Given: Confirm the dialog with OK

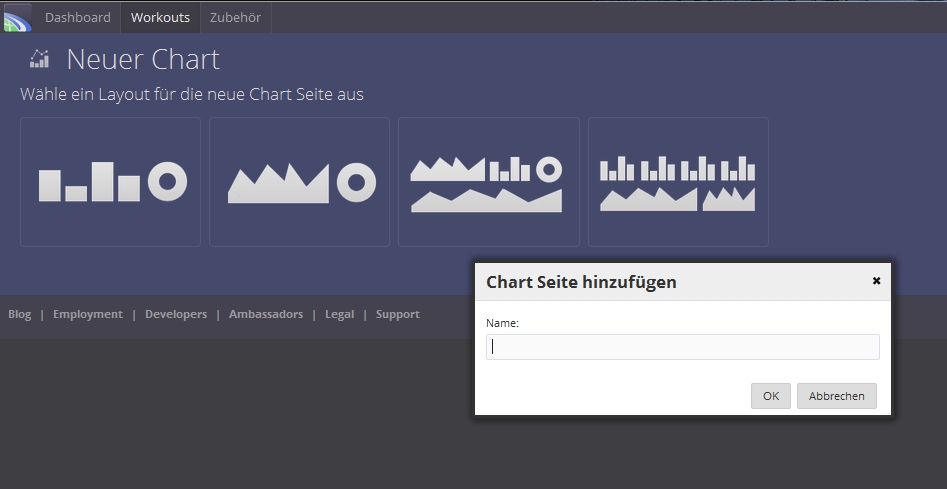Looking at the screenshot, I should pyautogui.click(x=770, y=396).
